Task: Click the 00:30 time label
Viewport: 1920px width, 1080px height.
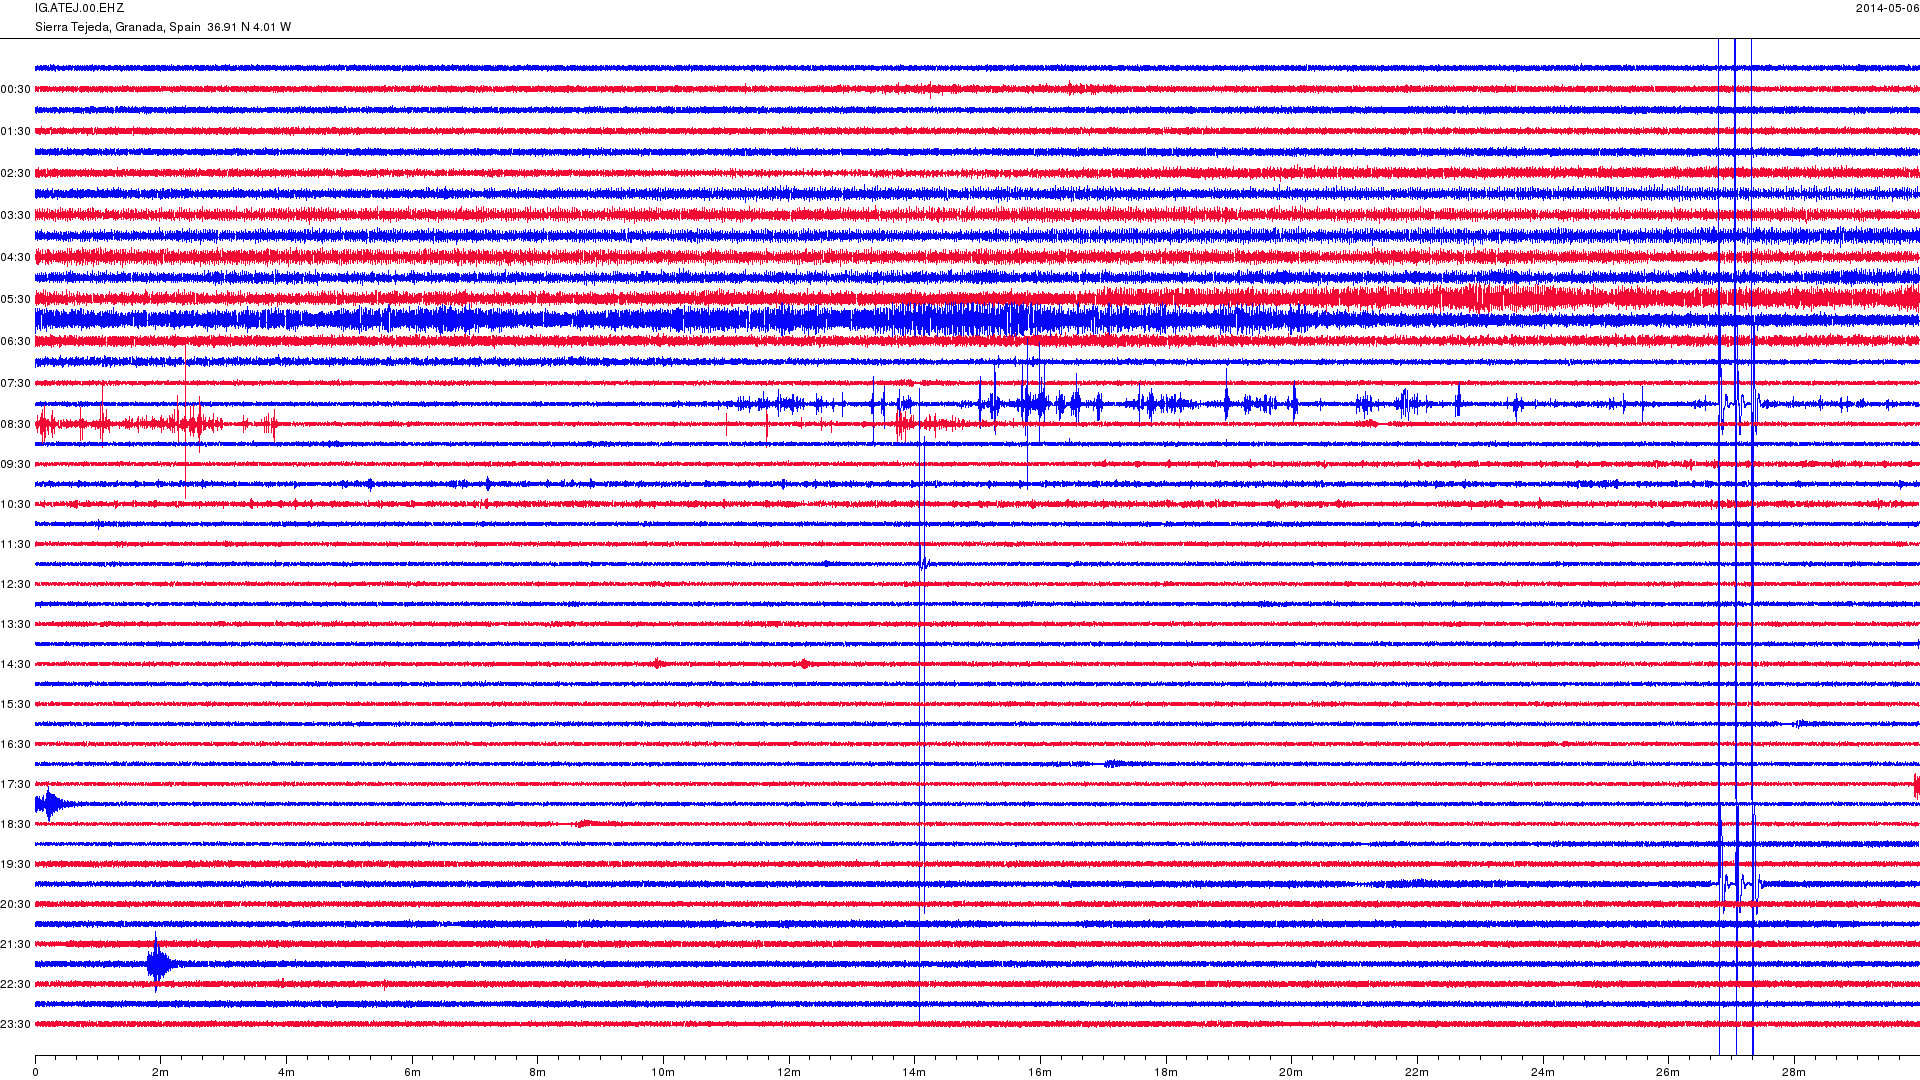Action: (x=15, y=89)
